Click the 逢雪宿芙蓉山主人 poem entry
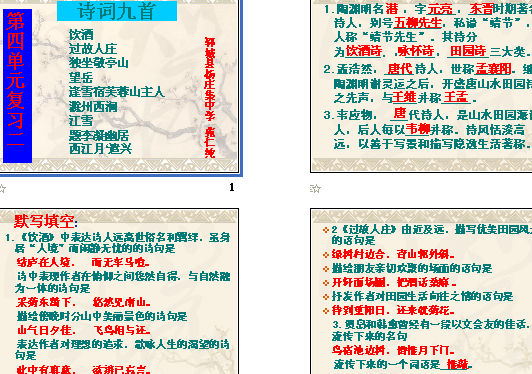532x374 pixels. pyautogui.click(x=117, y=92)
